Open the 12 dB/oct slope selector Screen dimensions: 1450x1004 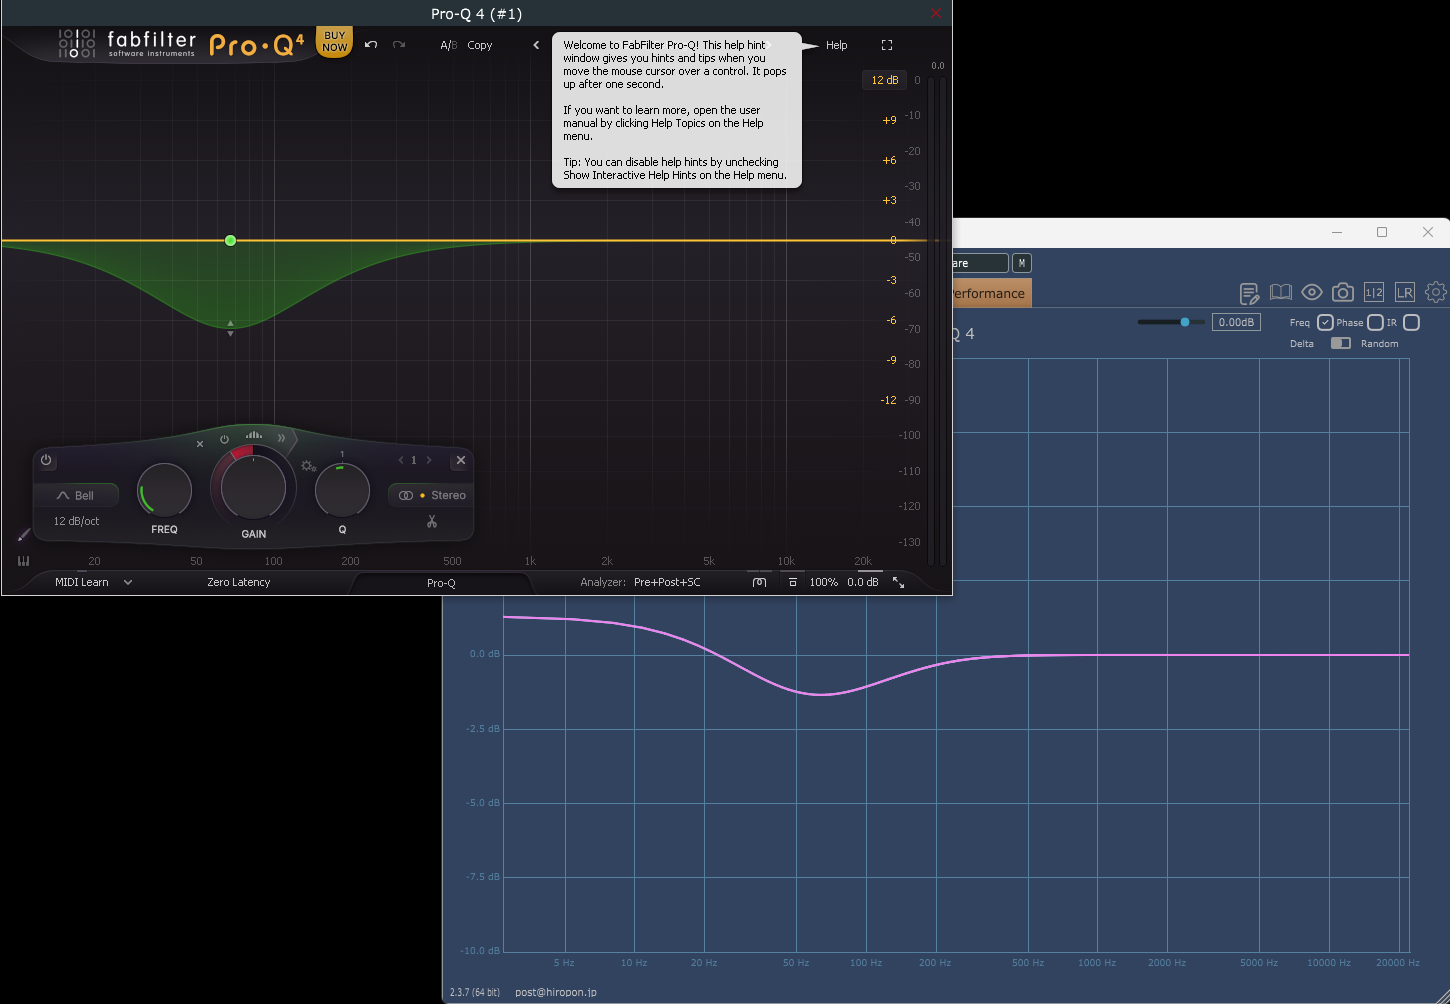pyautogui.click(x=76, y=521)
